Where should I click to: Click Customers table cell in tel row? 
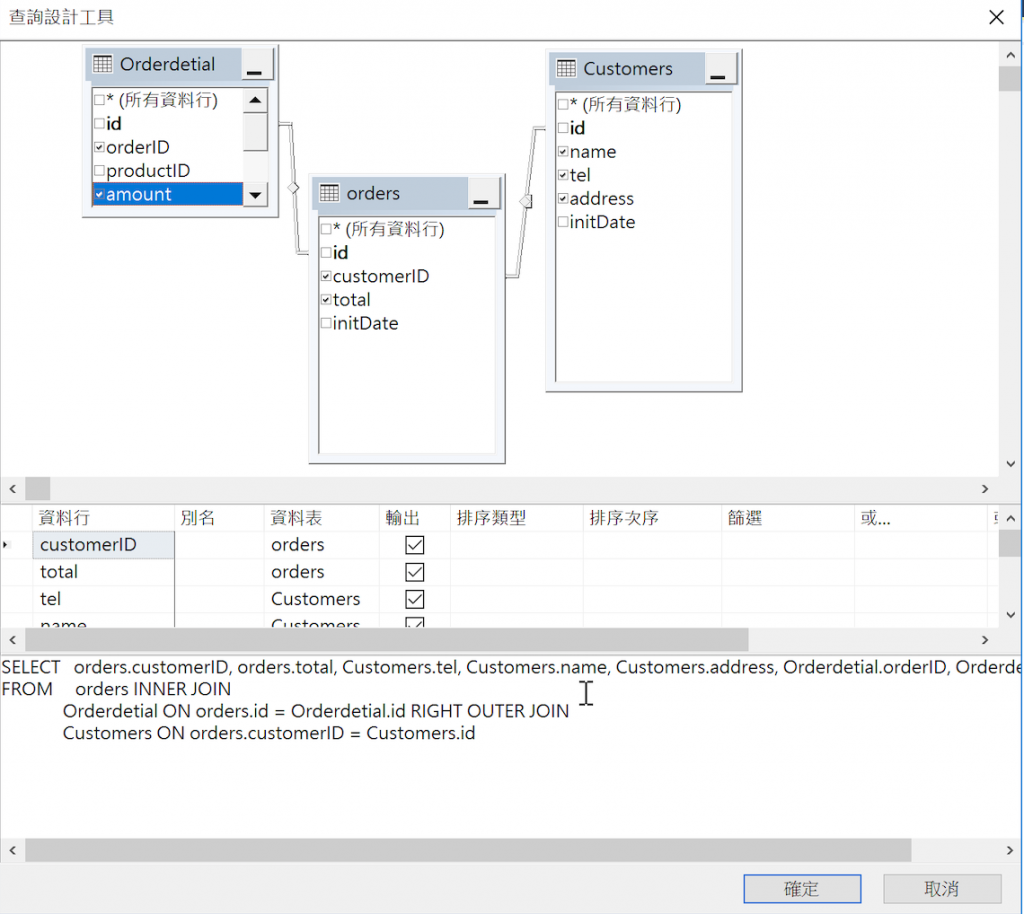pos(322,599)
